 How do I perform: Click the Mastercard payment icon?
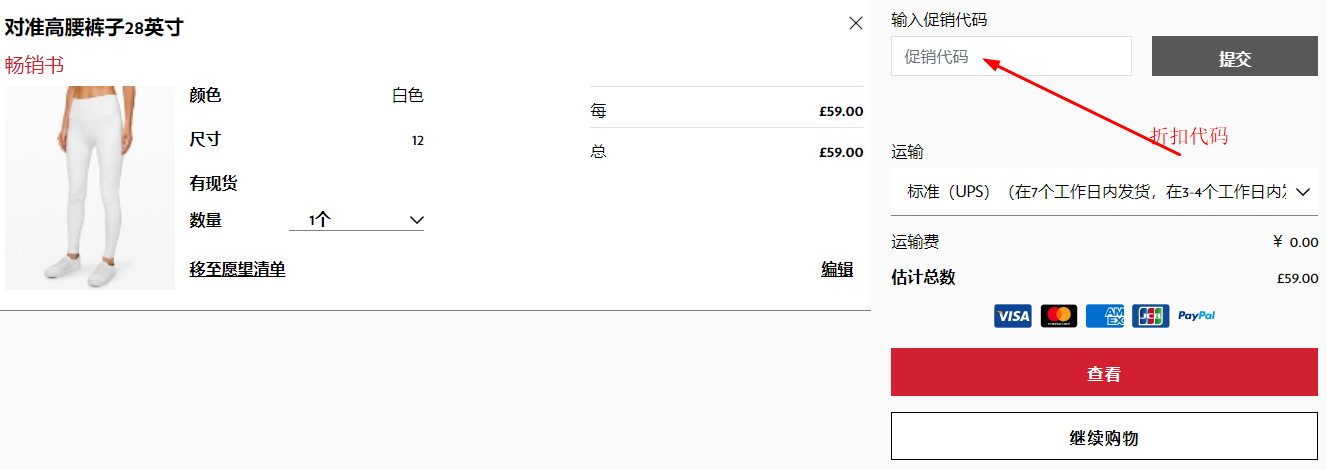click(x=1059, y=316)
